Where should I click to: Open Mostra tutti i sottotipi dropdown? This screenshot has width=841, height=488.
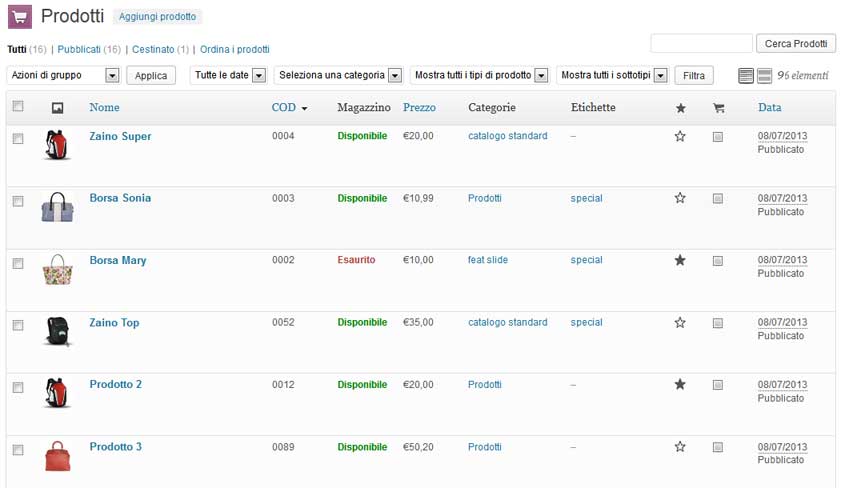[613, 75]
